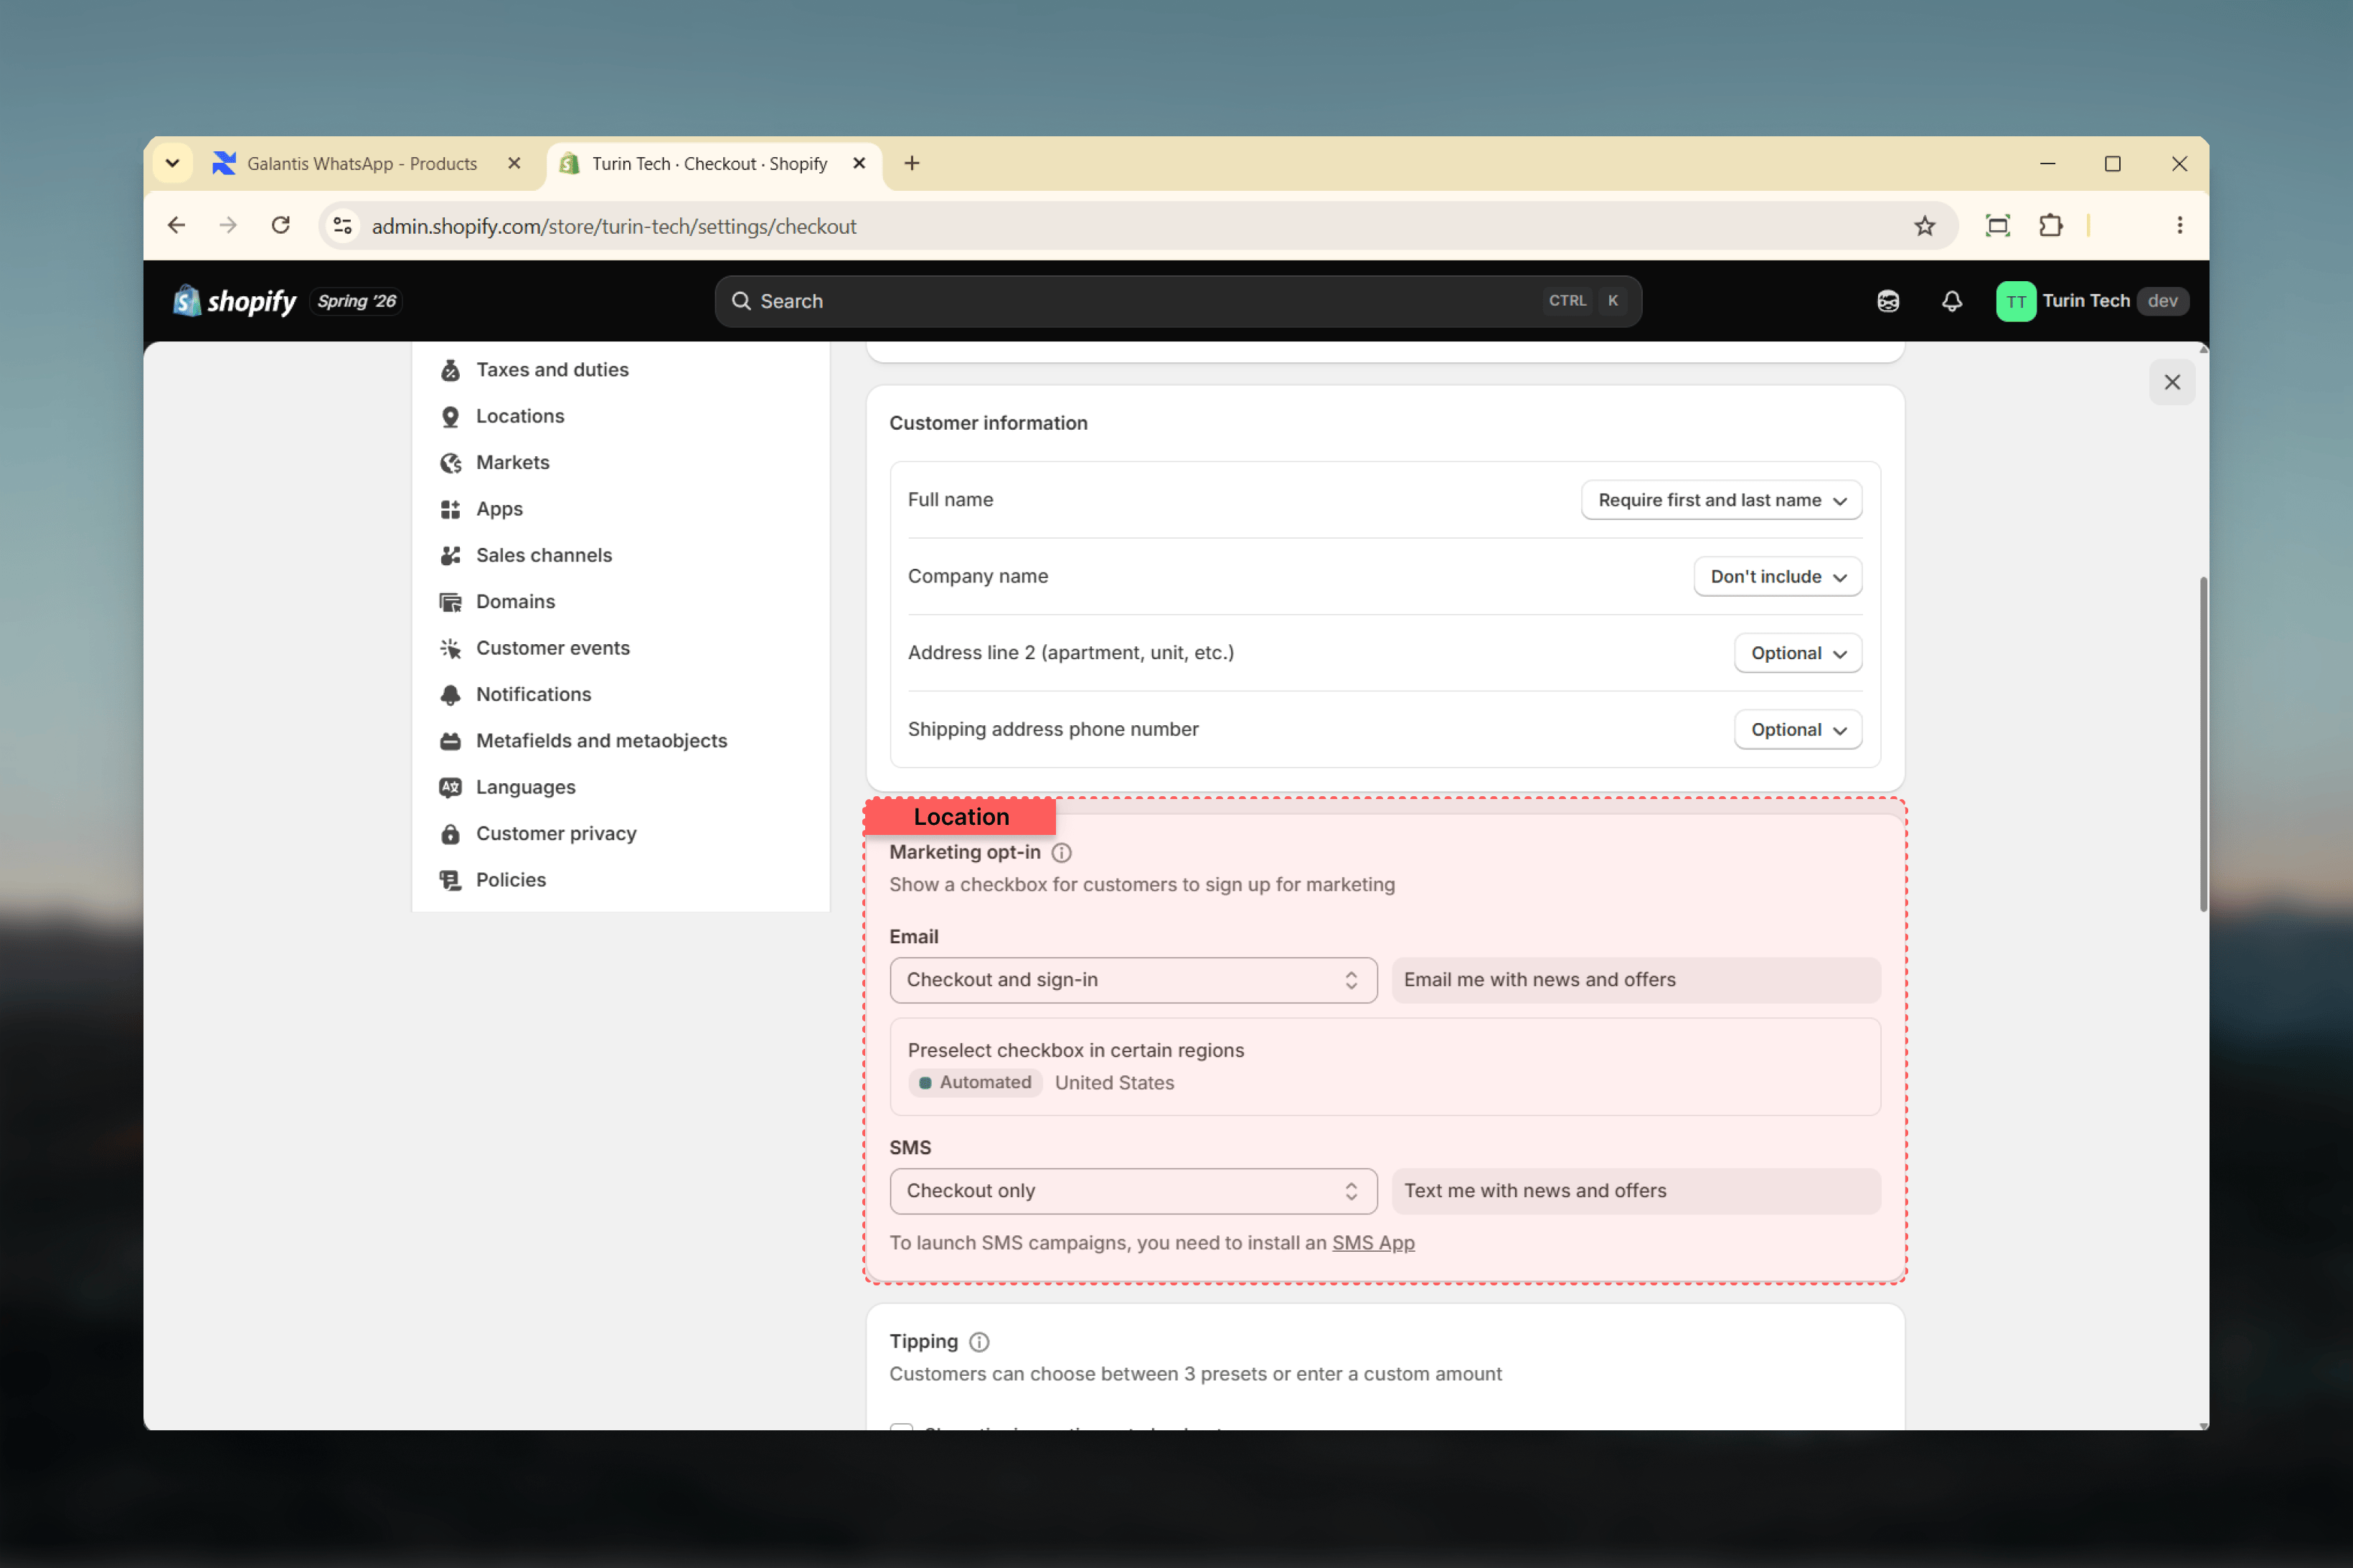Close the Turin Tech Checkout tab
Screen dimensions: 2353x1568
pos(859,164)
